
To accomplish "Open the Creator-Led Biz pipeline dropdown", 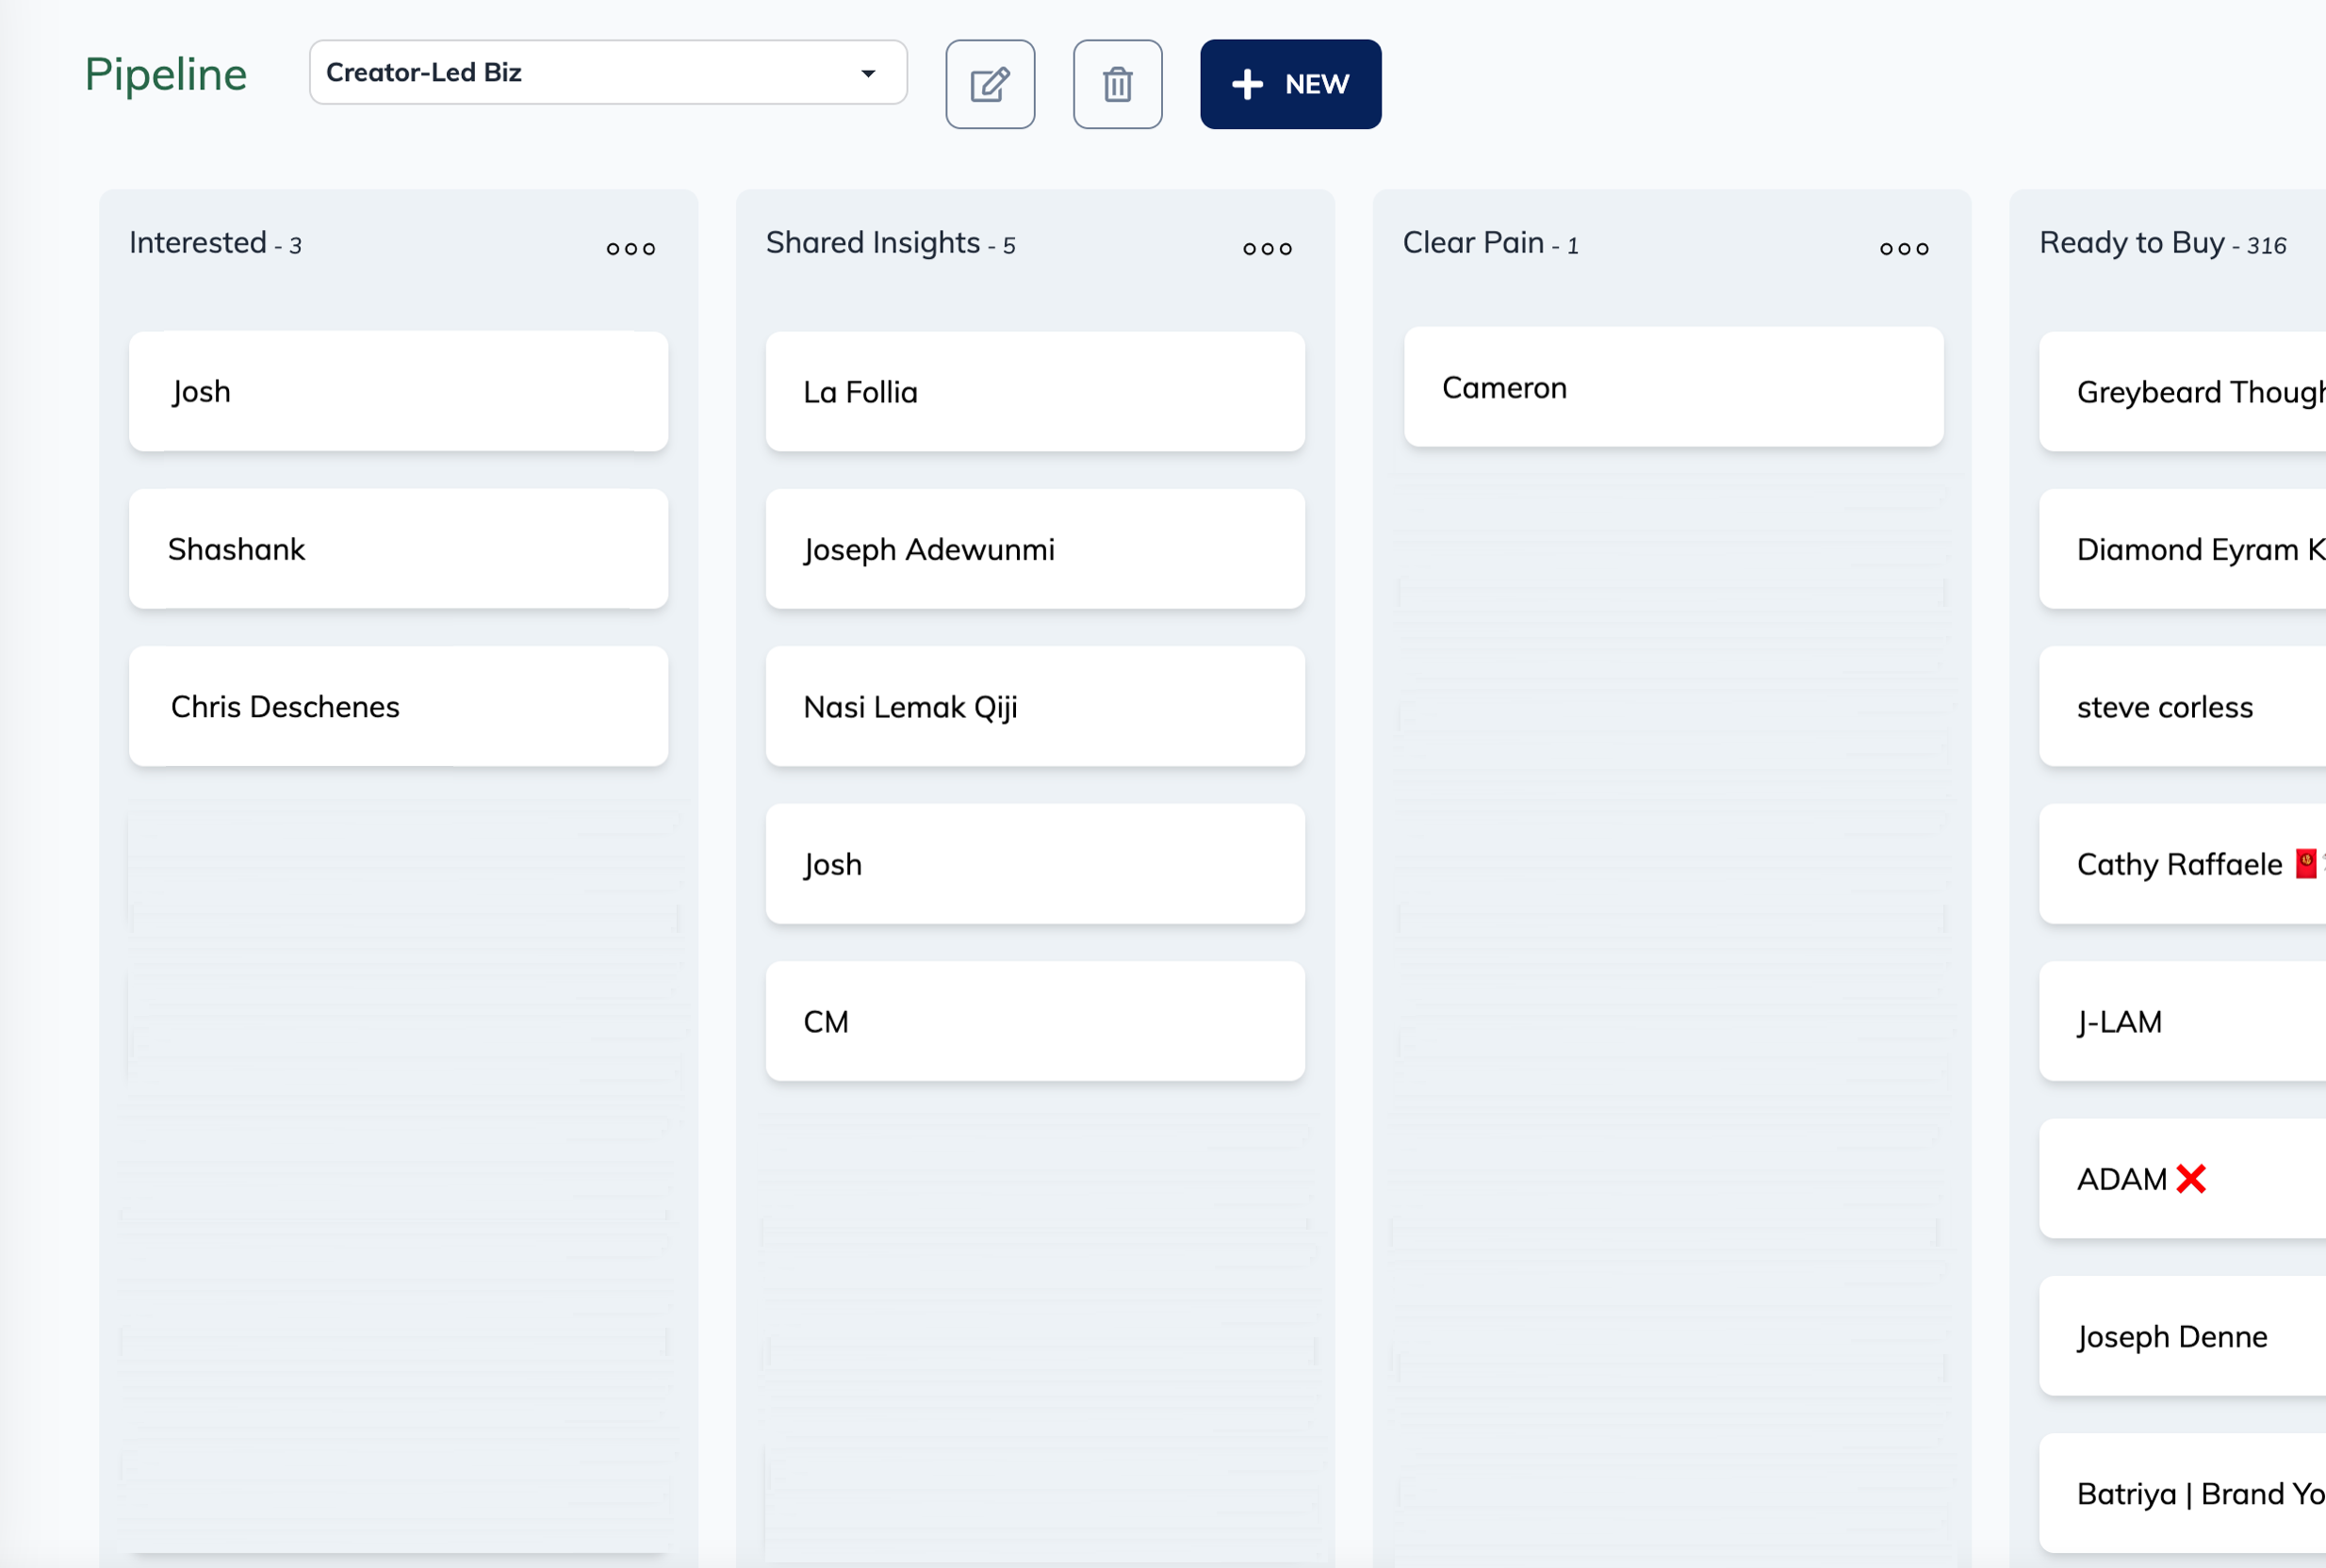I will [608, 72].
